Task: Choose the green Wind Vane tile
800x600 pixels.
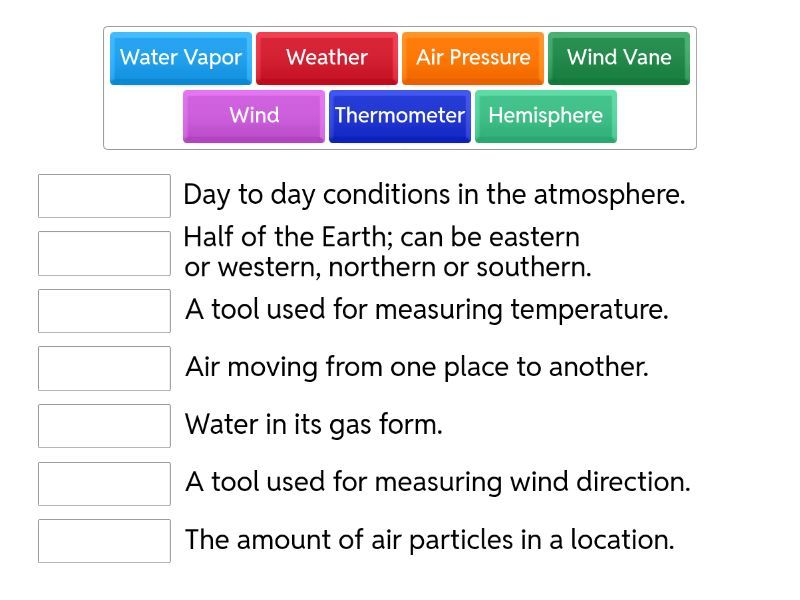Action: tap(619, 58)
